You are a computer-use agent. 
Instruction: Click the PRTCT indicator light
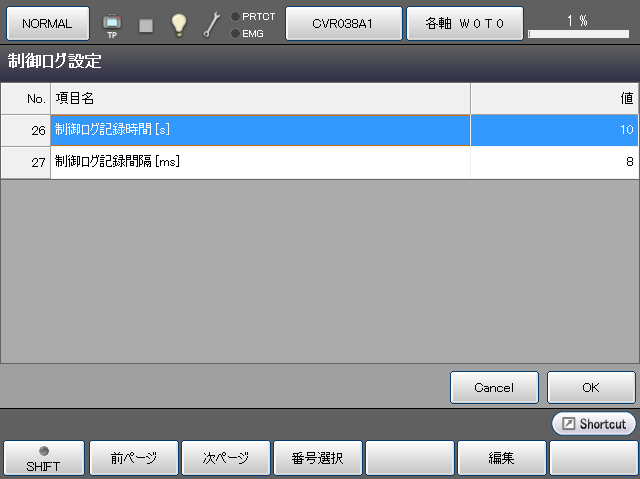[235, 17]
